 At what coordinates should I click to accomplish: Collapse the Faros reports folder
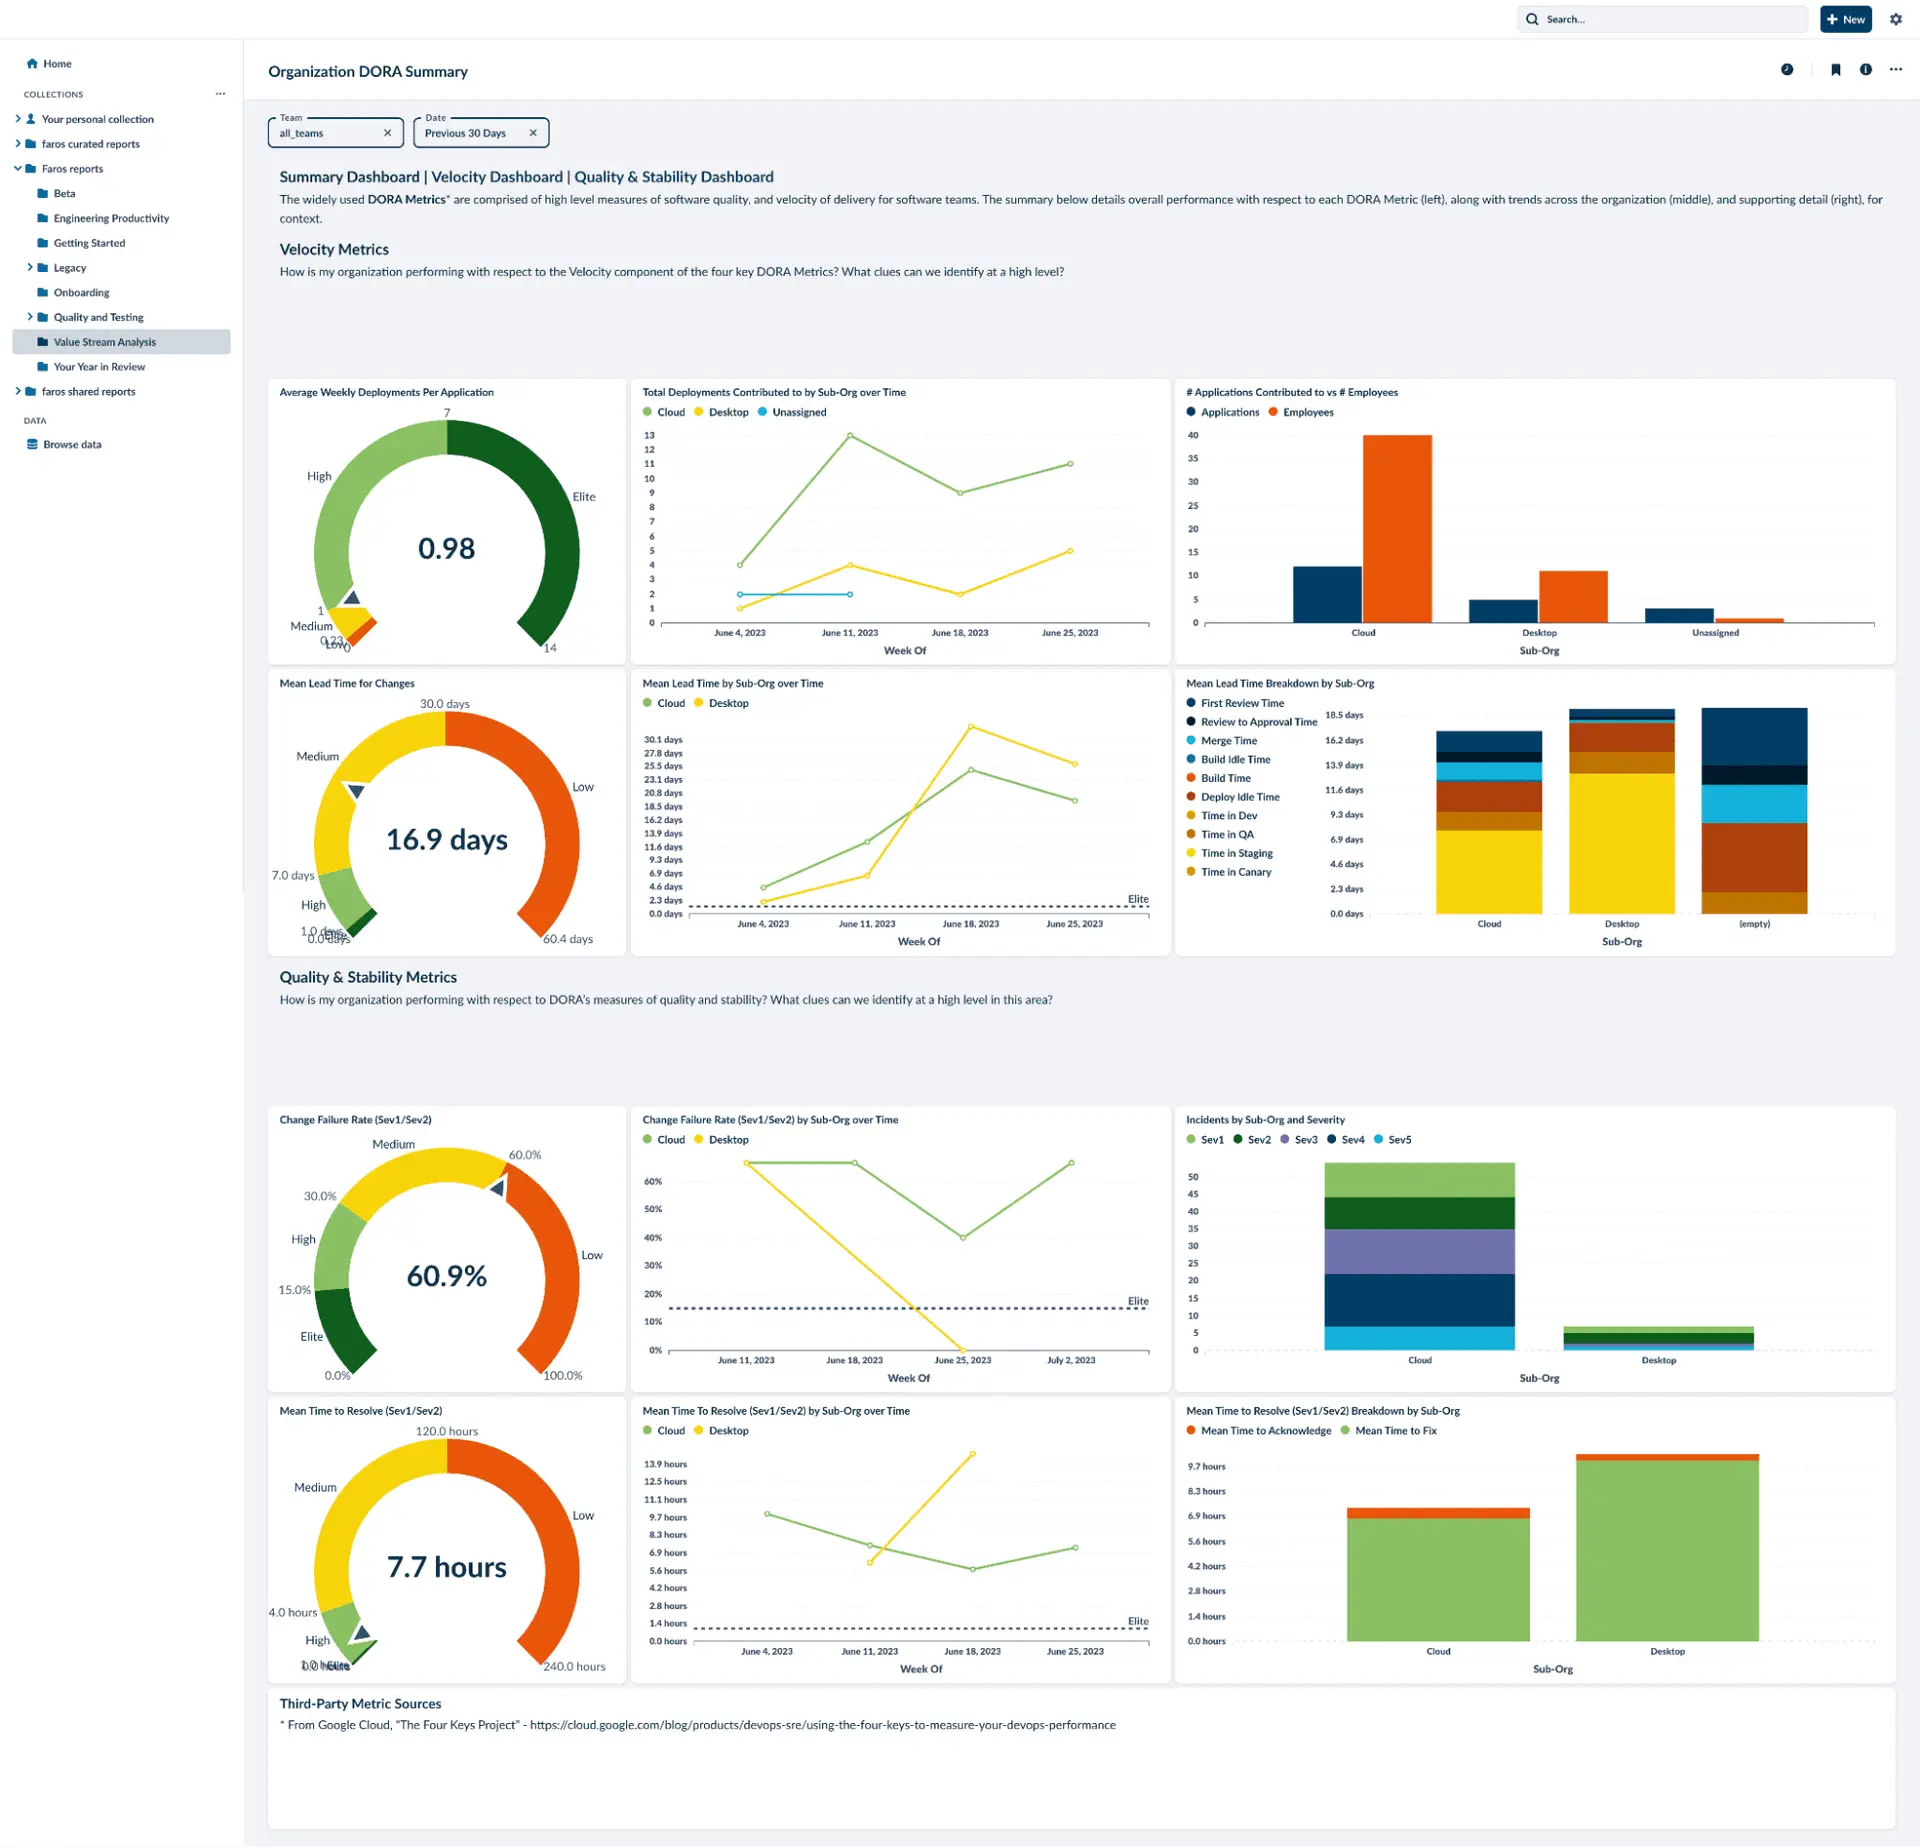pos(18,169)
